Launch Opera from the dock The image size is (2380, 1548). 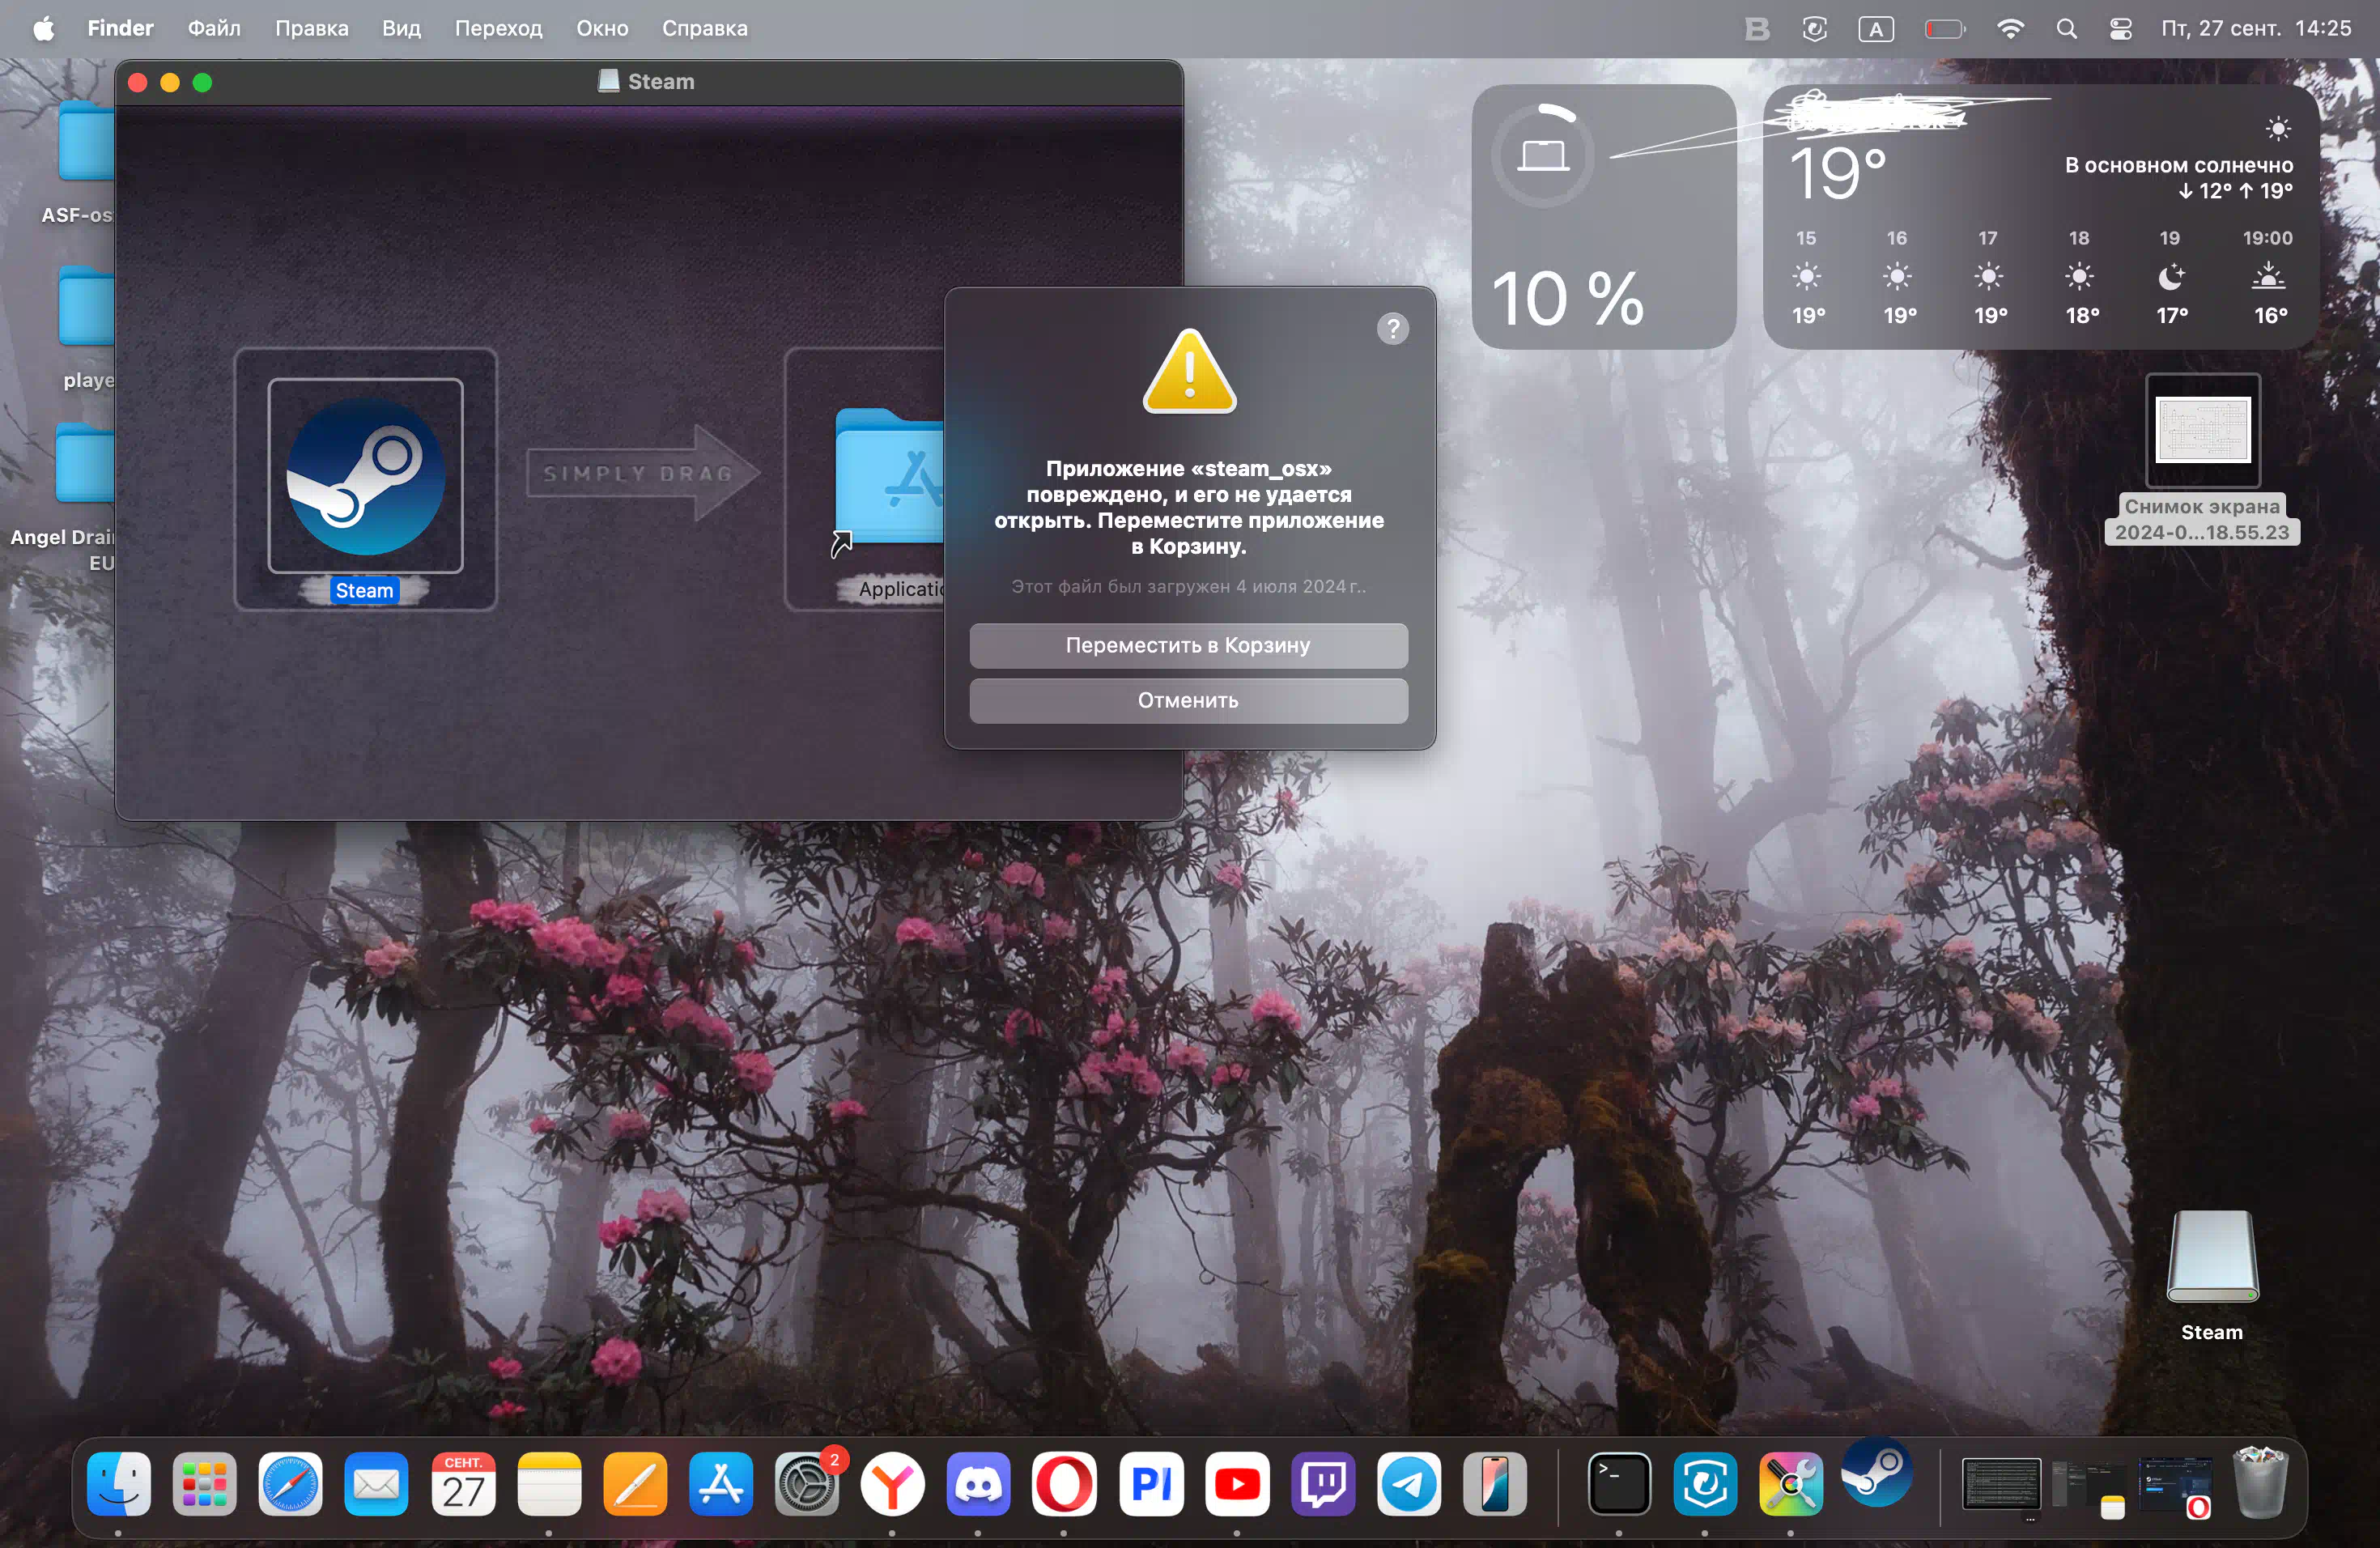[1064, 1483]
